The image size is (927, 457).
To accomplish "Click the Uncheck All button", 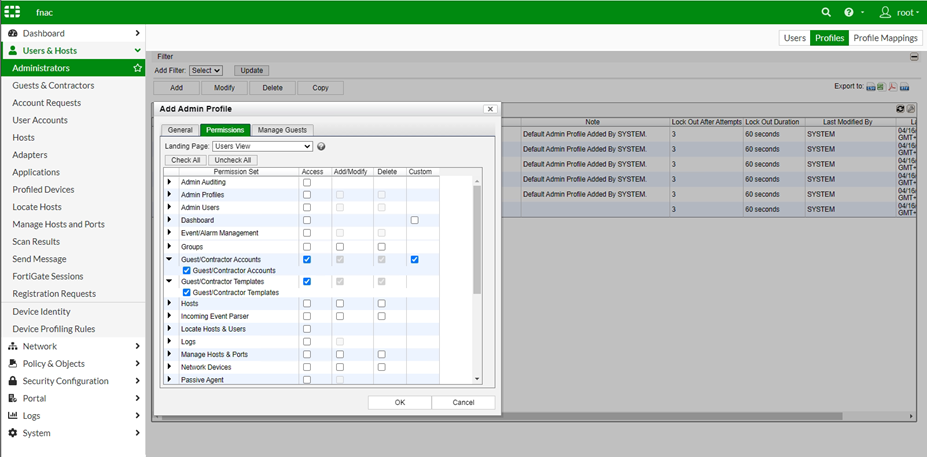I will [x=232, y=160].
